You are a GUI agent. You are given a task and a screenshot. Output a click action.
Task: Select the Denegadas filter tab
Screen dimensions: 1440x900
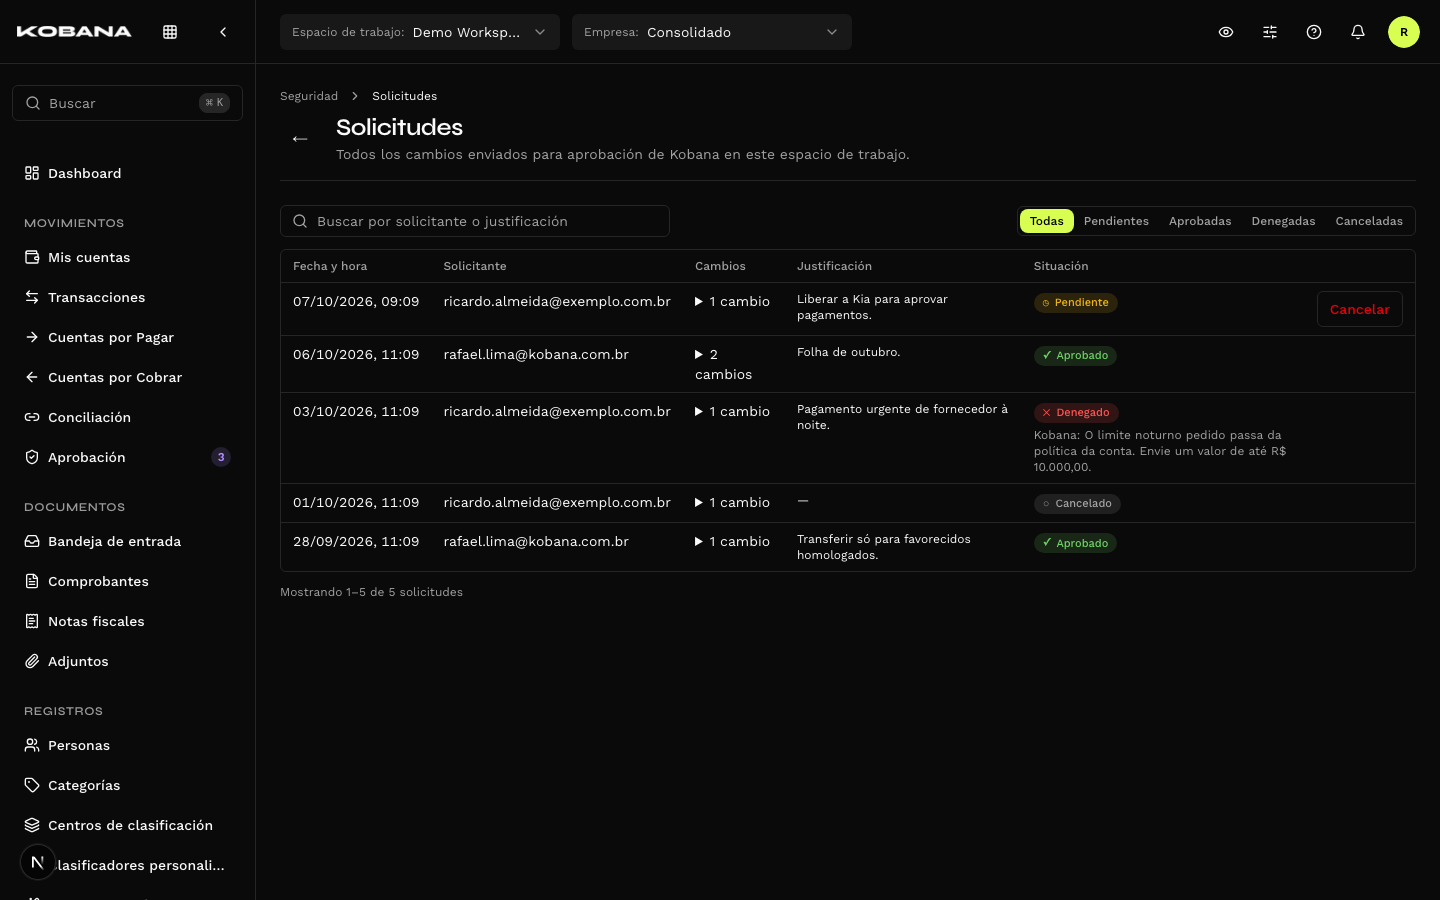[x=1283, y=221]
